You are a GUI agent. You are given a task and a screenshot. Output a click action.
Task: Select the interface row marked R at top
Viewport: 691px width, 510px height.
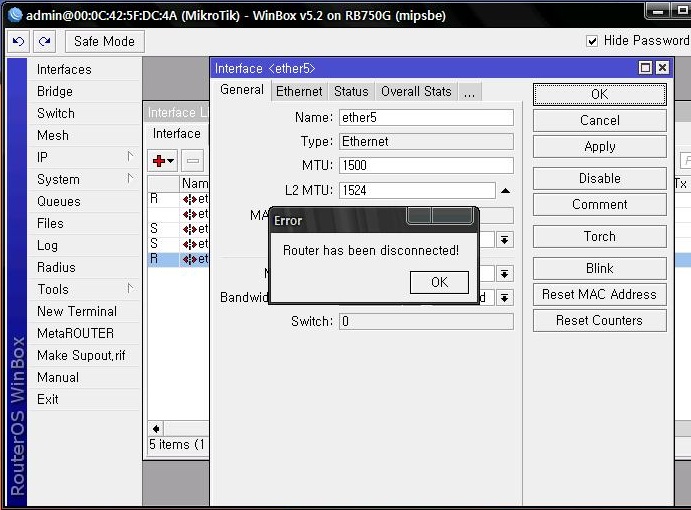pyautogui.click(x=178, y=199)
